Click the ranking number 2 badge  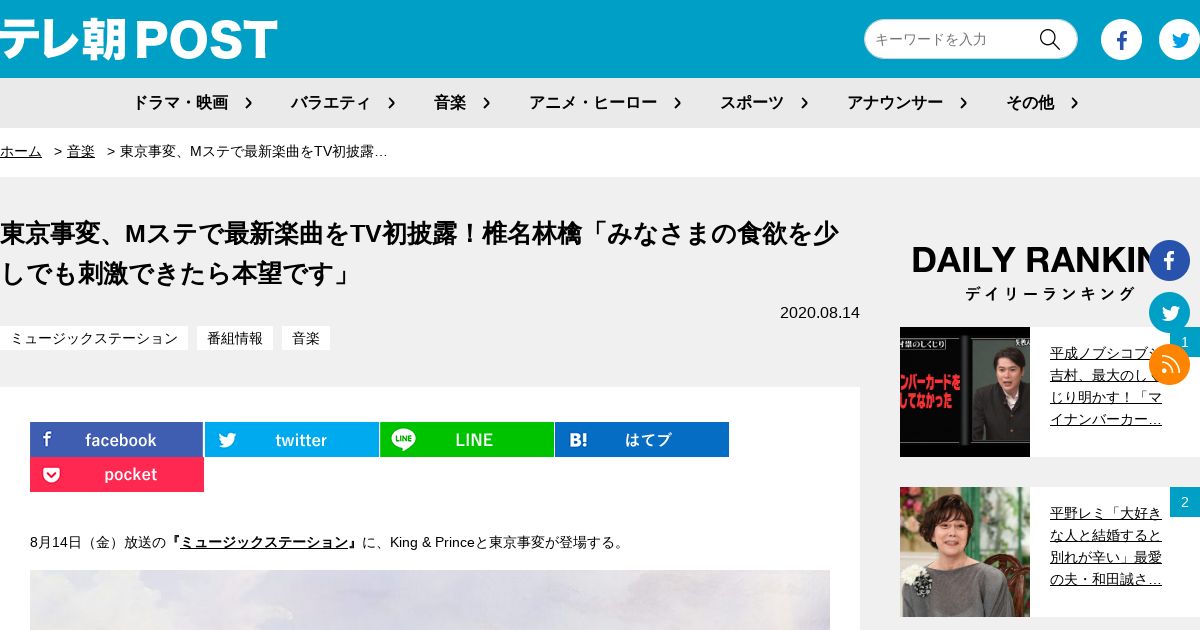click(x=1185, y=502)
